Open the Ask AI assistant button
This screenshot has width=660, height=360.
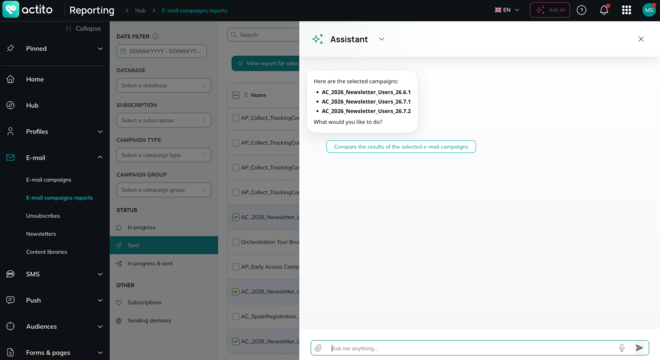(550, 10)
